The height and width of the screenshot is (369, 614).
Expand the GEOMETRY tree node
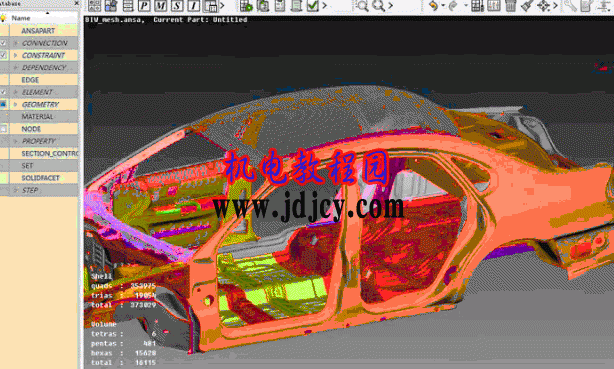coord(15,105)
